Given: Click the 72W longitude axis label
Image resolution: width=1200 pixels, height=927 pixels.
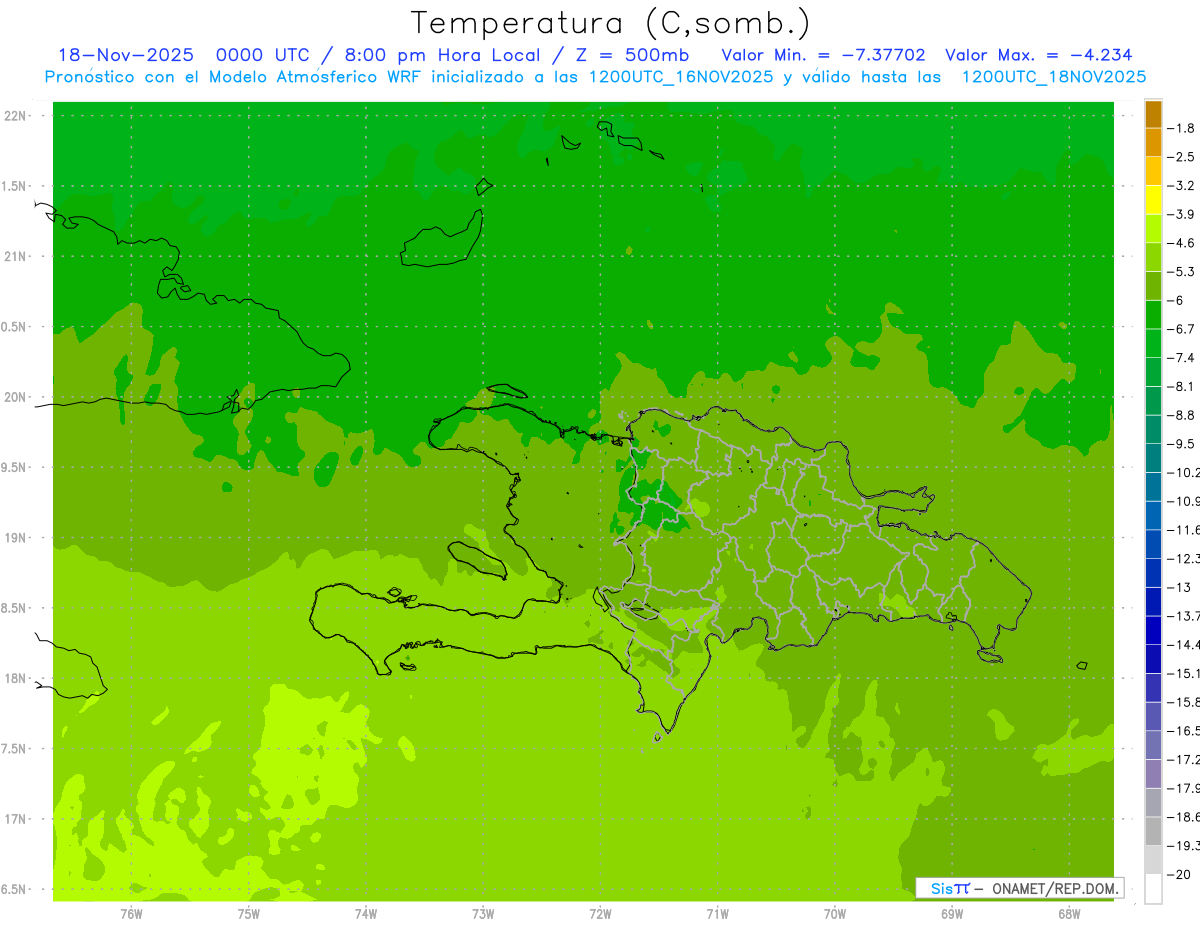Looking at the screenshot, I should 600,914.
